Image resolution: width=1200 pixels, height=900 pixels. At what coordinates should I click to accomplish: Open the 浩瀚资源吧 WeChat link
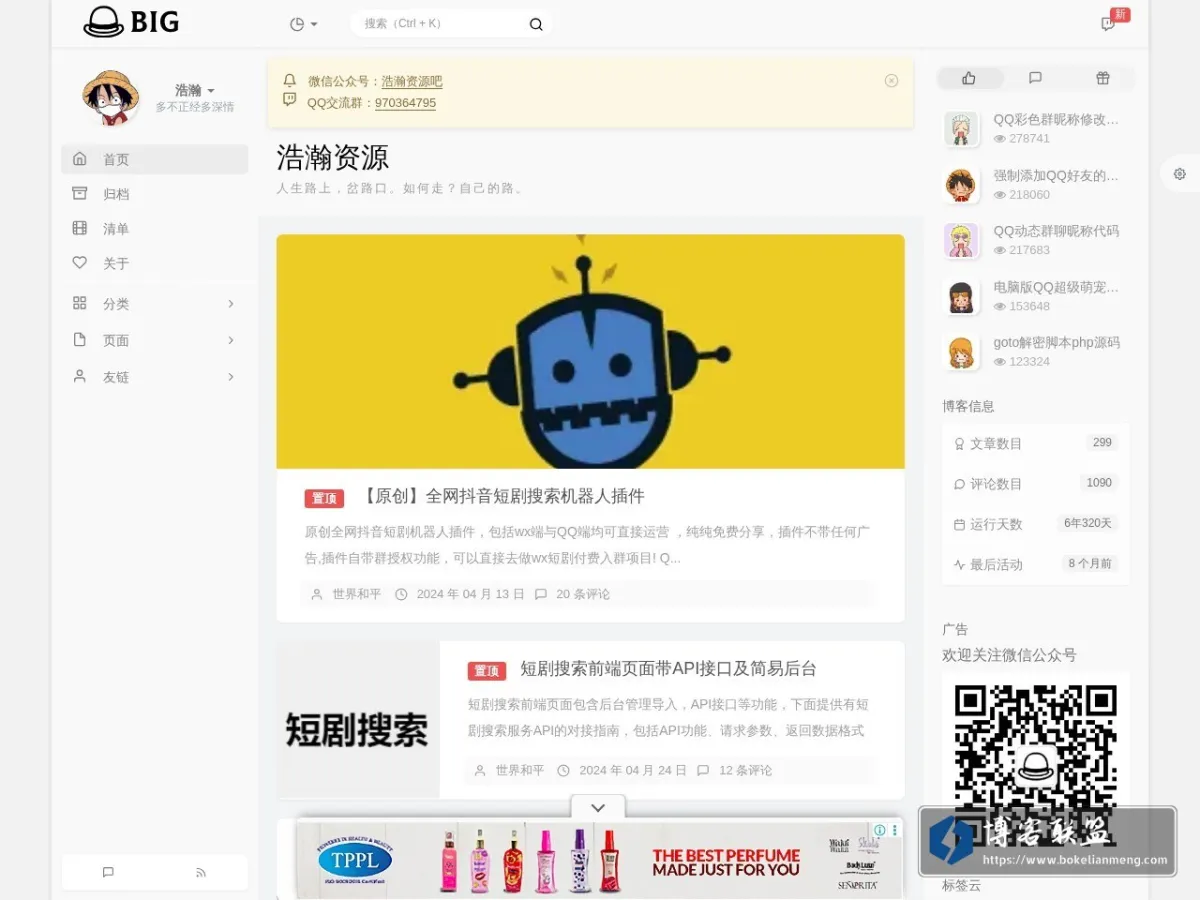pos(412,82)
